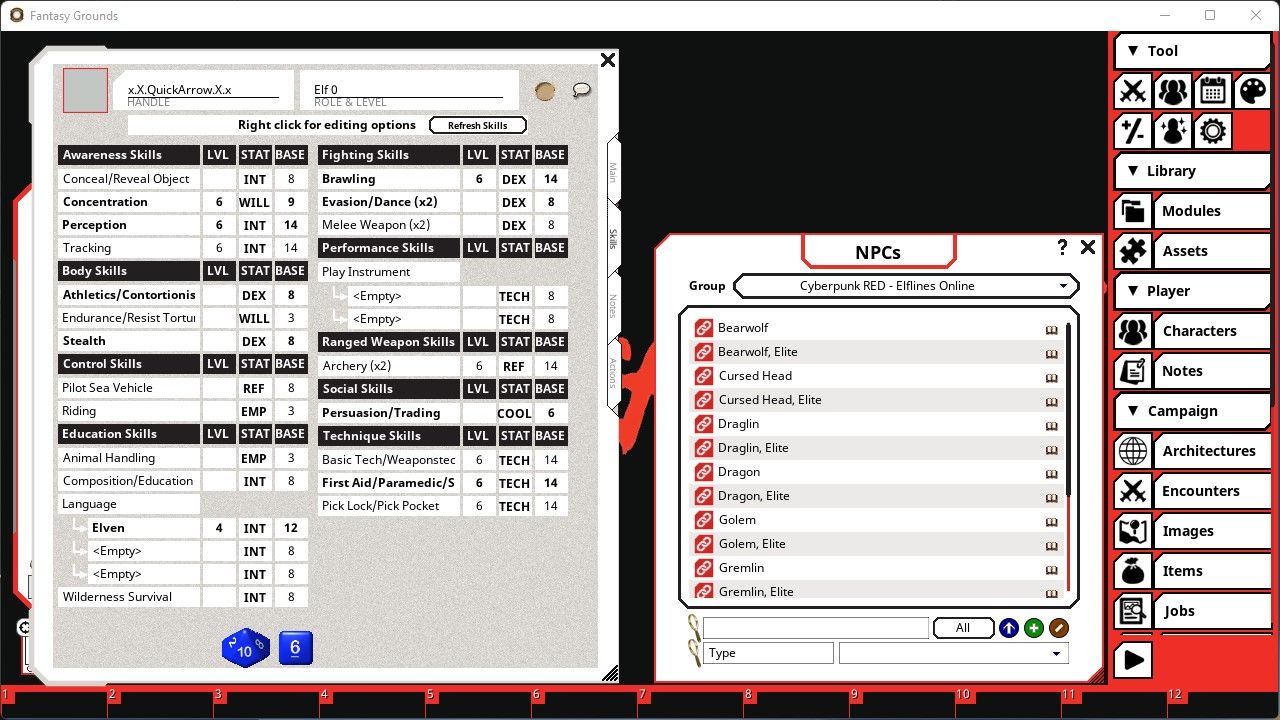1280x720 pixels.
Task: Click hotkey slot 5 on bottom bar
Action: [478, 704]
